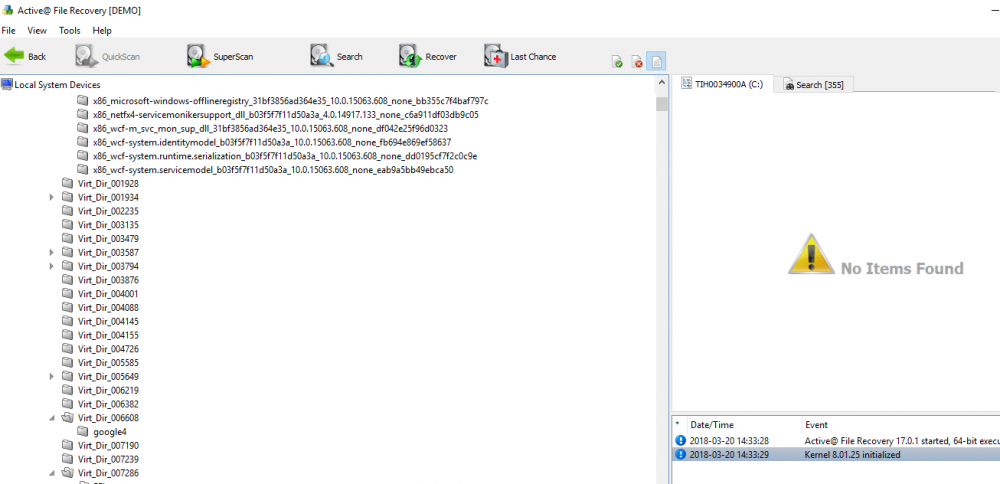Collapse the Virt_Dir_006608 folder
Viewport: 1000px width, 484px height.
coord(52,418)
